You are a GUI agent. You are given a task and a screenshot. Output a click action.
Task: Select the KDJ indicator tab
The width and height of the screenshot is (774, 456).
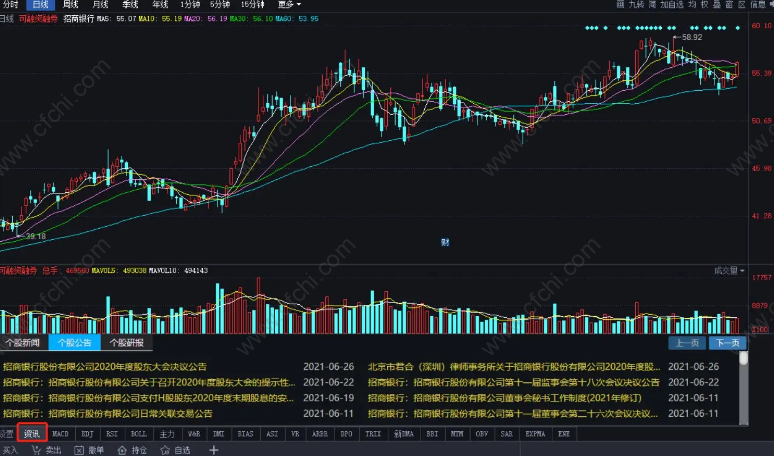(87, 434)
